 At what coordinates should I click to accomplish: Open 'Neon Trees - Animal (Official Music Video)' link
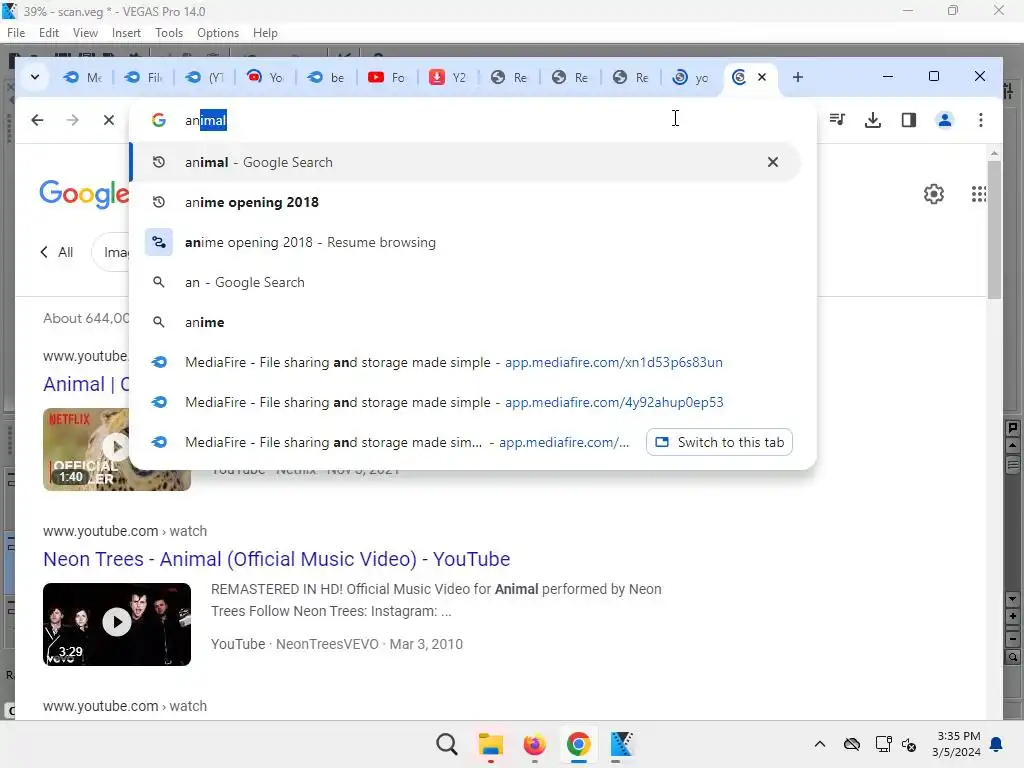click(x=276, y=559)
